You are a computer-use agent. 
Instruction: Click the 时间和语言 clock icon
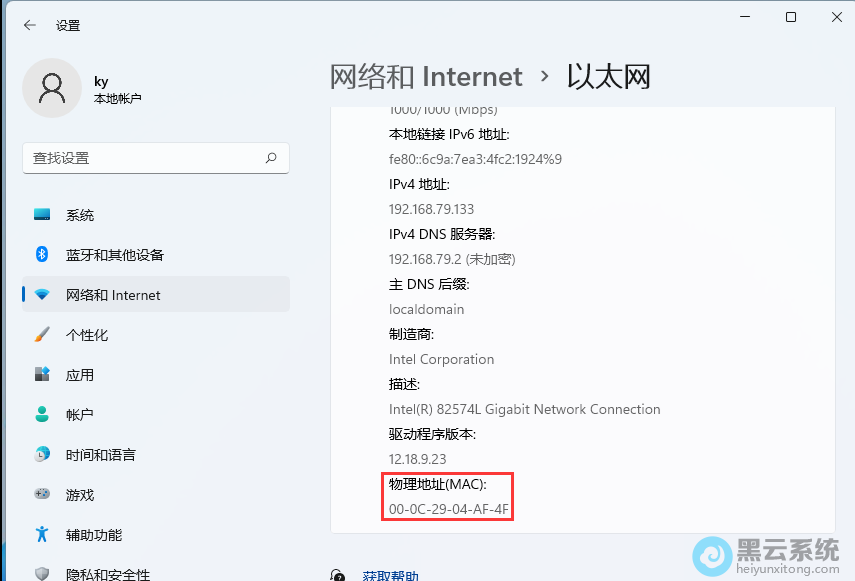(41, 454)
